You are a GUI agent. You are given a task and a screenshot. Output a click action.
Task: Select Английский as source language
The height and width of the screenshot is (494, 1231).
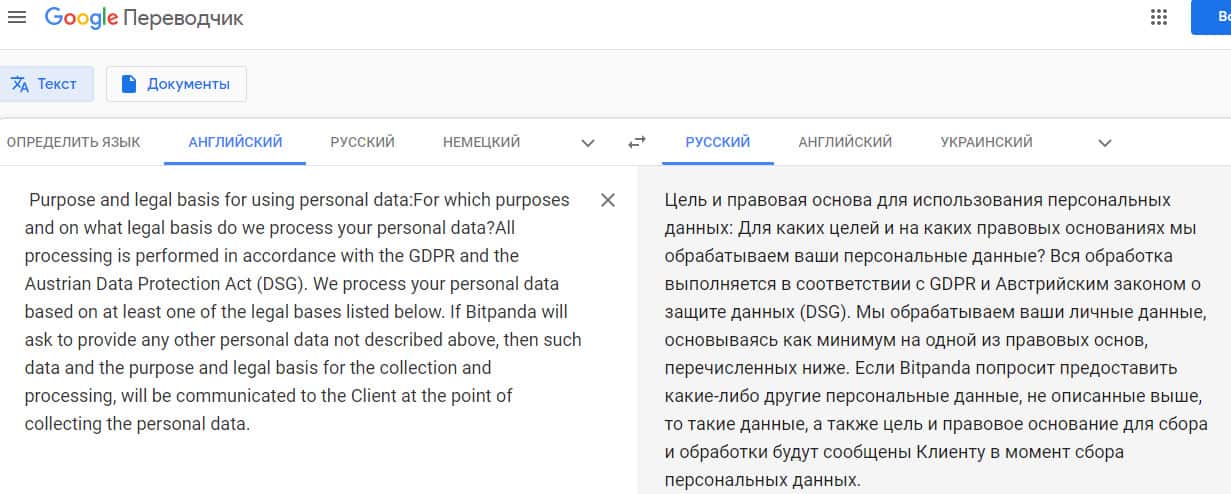pos(235,142)
